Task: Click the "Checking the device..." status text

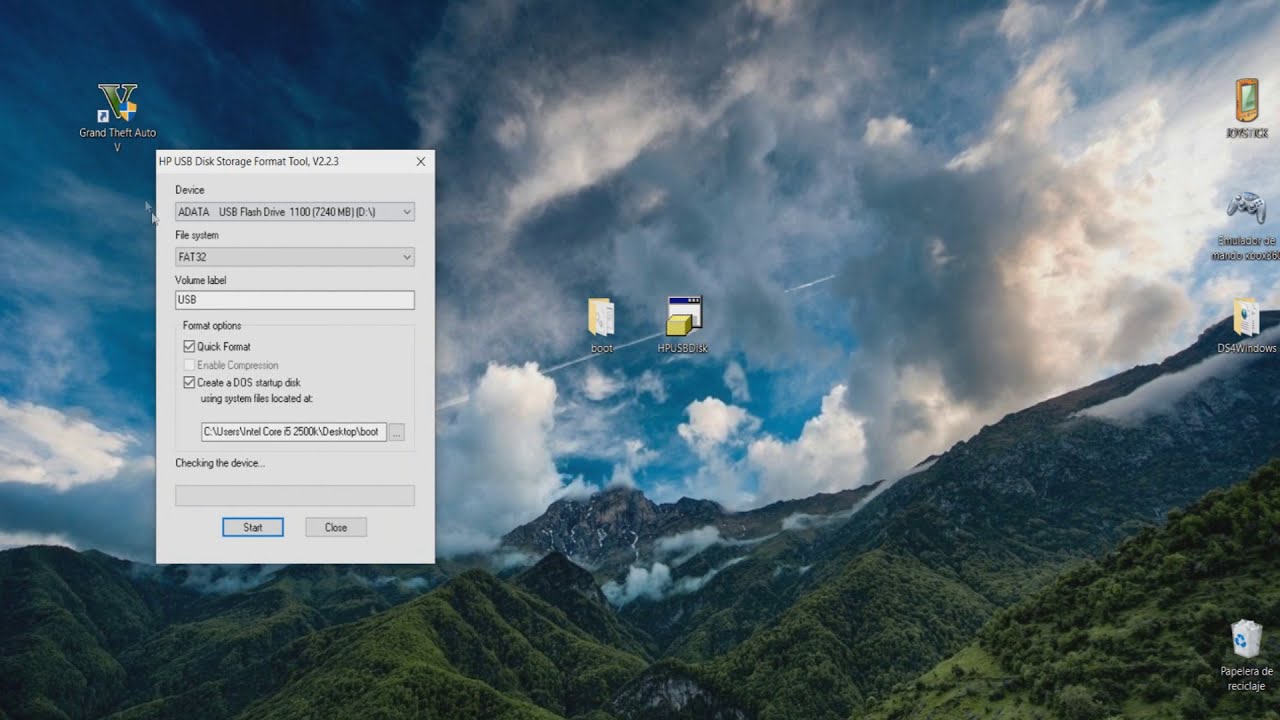Action: pos(220,463)
